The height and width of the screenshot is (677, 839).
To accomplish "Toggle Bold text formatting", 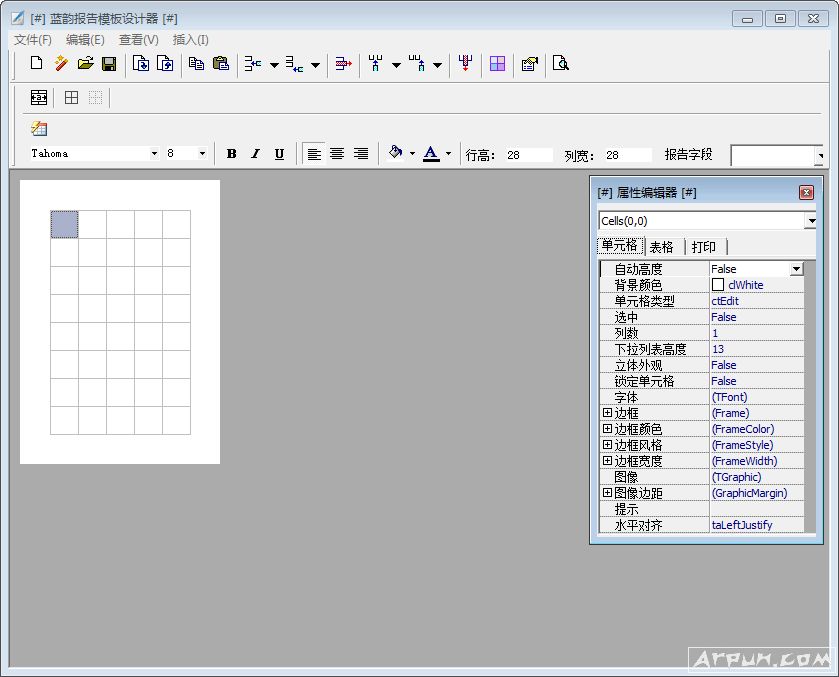I will 231,154.
